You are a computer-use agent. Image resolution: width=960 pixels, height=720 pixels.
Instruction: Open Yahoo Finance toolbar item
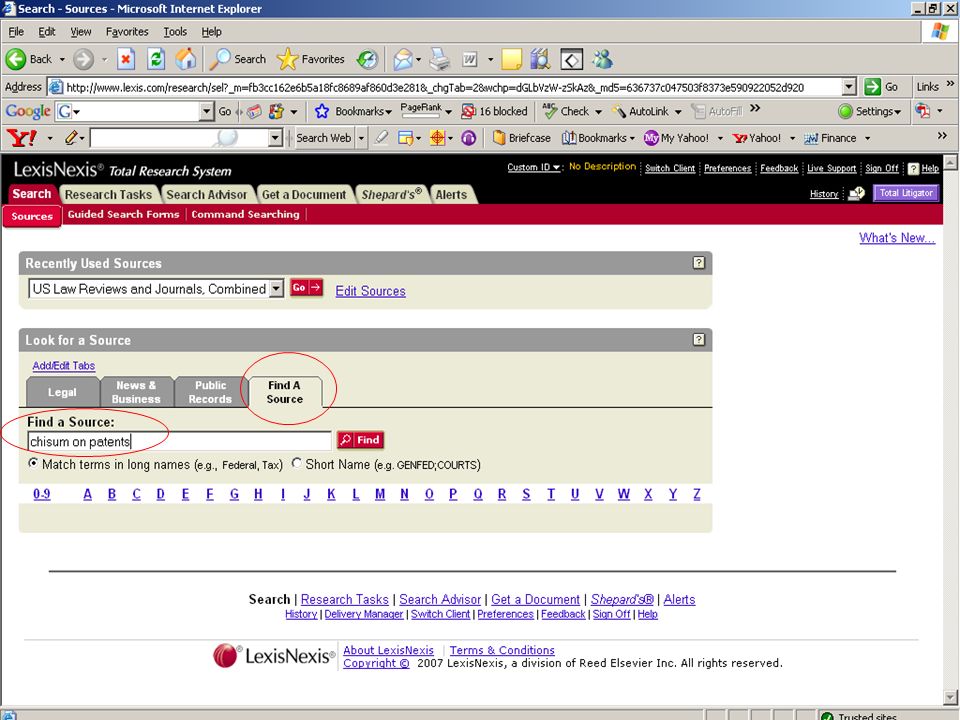pyautogui.click(x=830, y=138)
